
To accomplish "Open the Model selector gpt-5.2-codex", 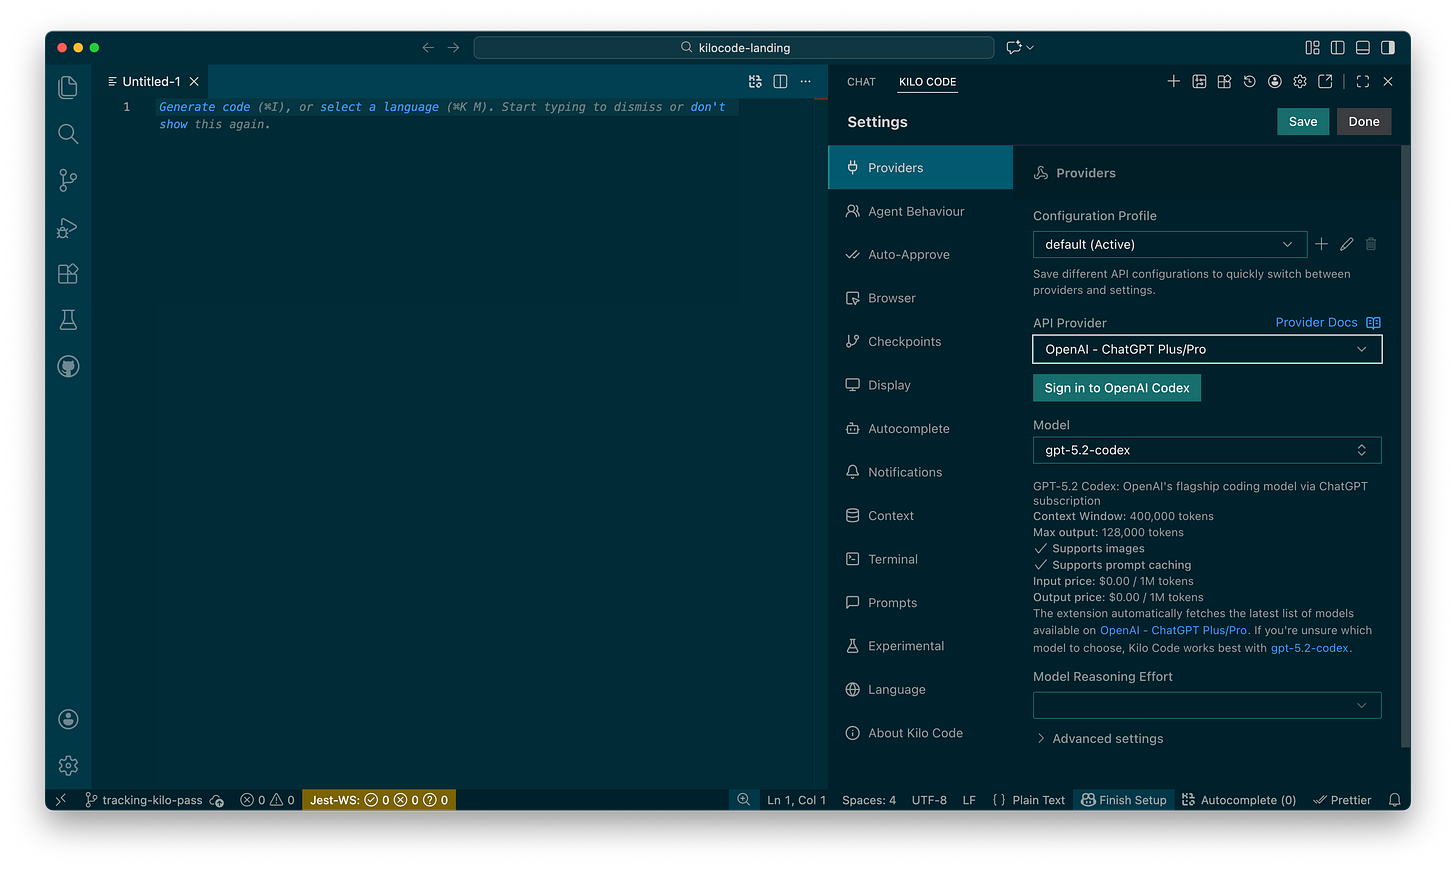I will [1207, 450].
